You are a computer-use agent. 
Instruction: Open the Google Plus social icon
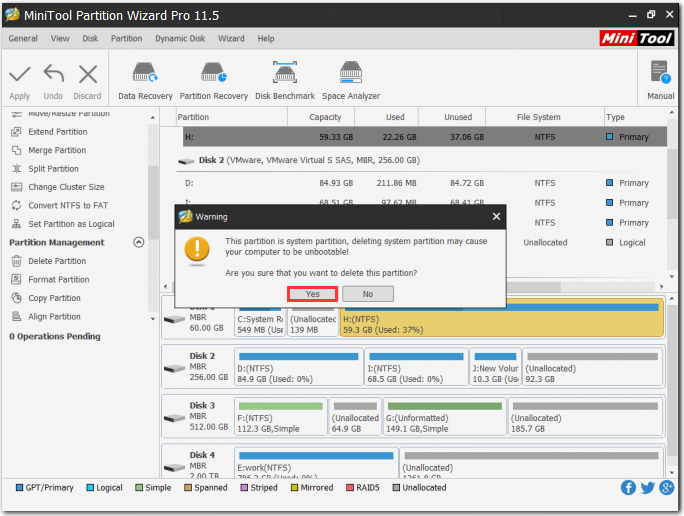(x=667, y=487)
